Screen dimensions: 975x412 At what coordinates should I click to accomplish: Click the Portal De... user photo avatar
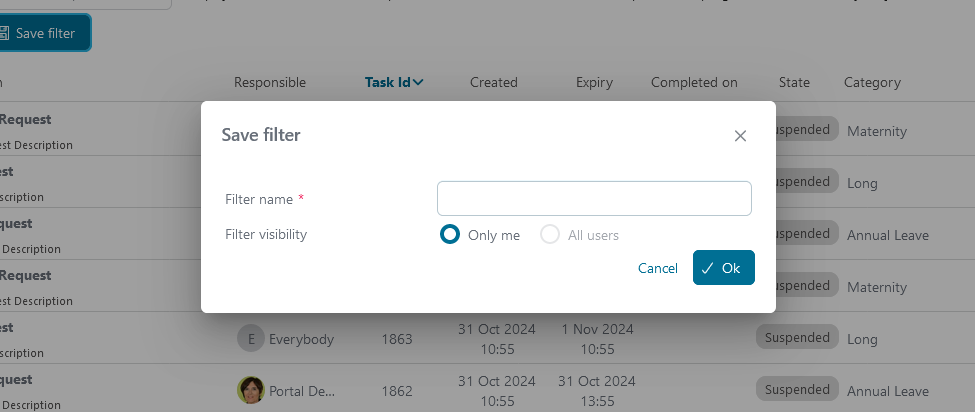tap(251, 390)
